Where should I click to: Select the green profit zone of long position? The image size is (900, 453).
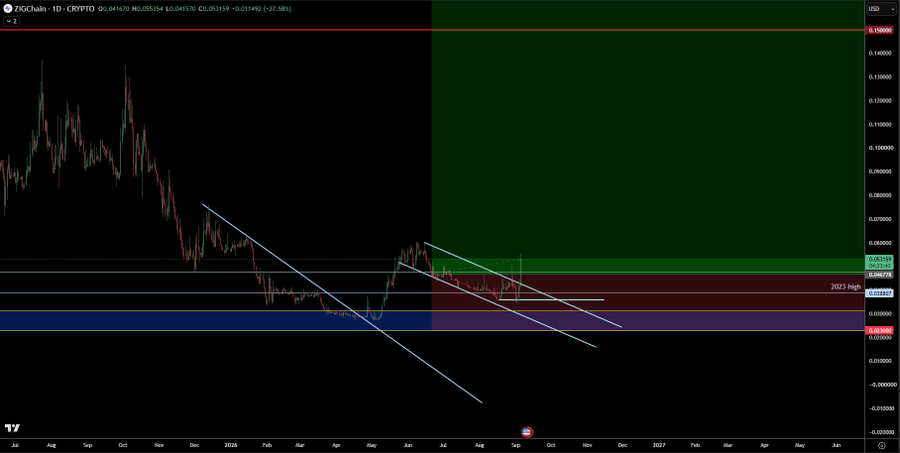(x=647, y=137)
